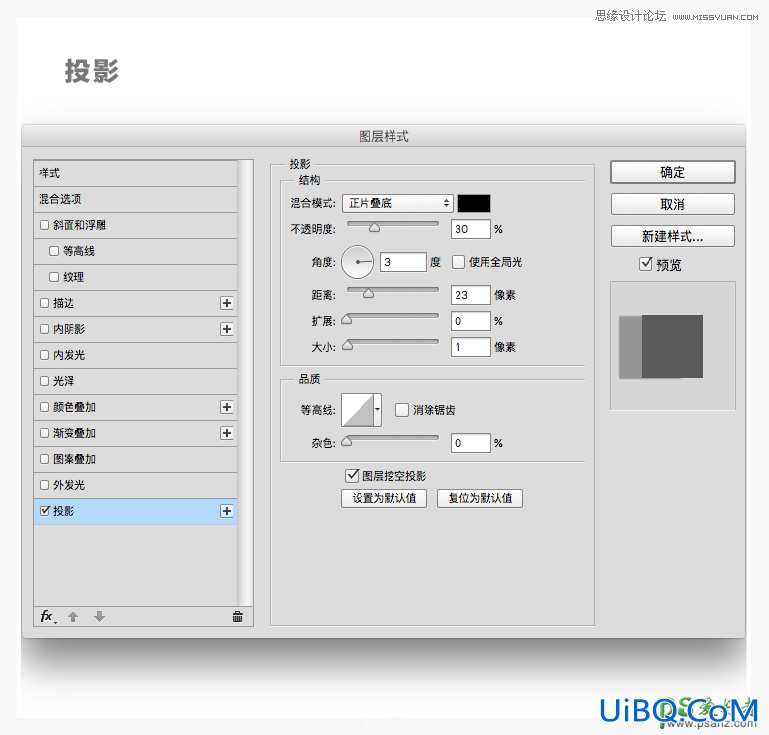Add another 投影 effect with its plus icon
The image size is (769, 735).
coord(227,511)
